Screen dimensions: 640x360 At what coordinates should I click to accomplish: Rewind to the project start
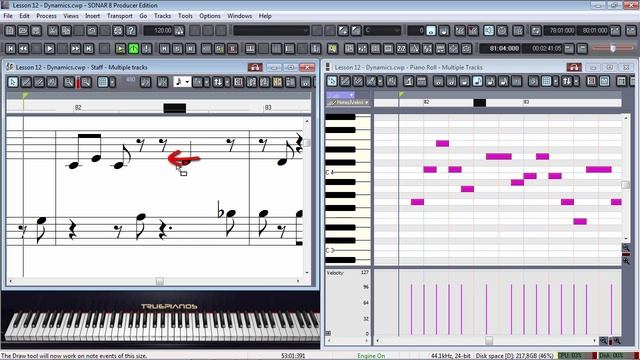[x=10, y=49]
